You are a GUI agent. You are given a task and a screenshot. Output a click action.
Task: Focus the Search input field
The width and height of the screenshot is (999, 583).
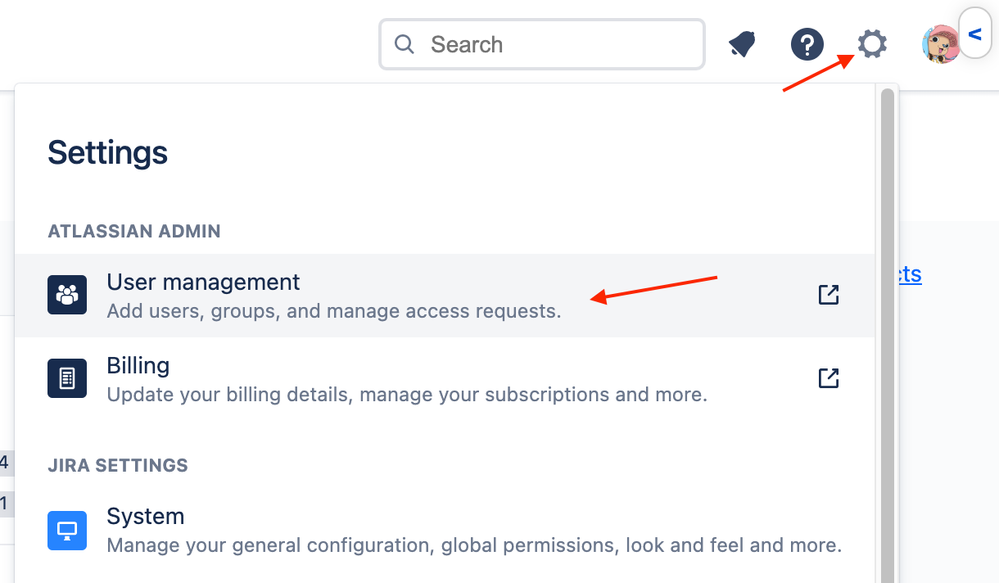click(542, 44)
